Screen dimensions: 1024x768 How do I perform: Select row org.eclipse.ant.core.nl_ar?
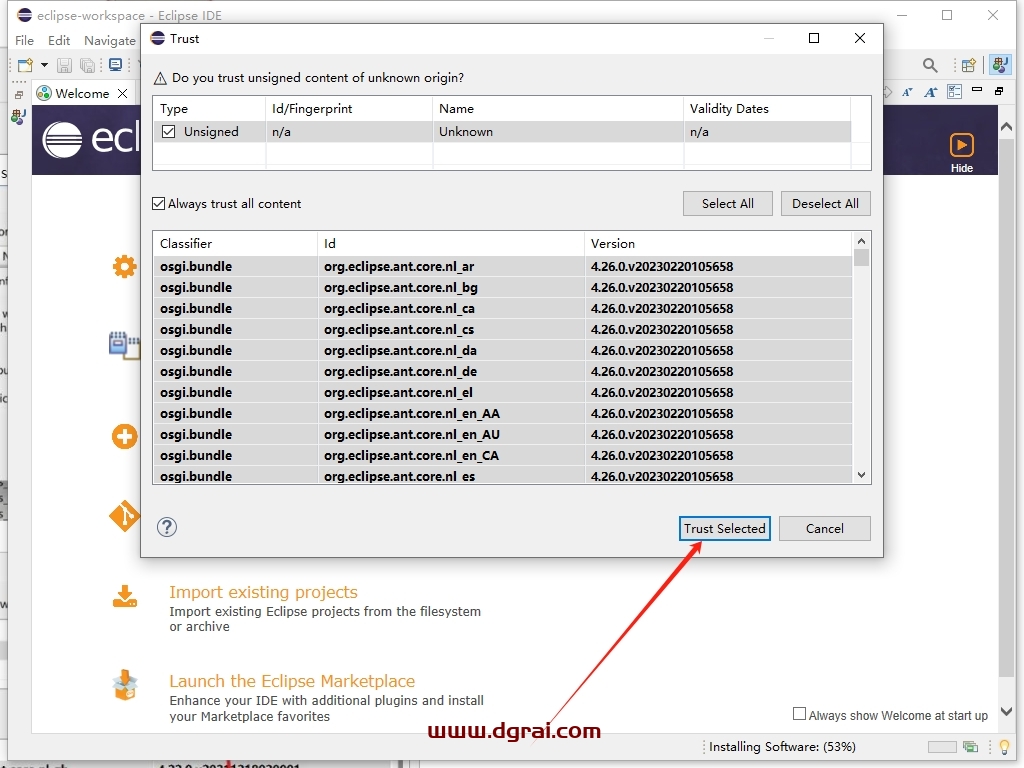tap(503, 266)
